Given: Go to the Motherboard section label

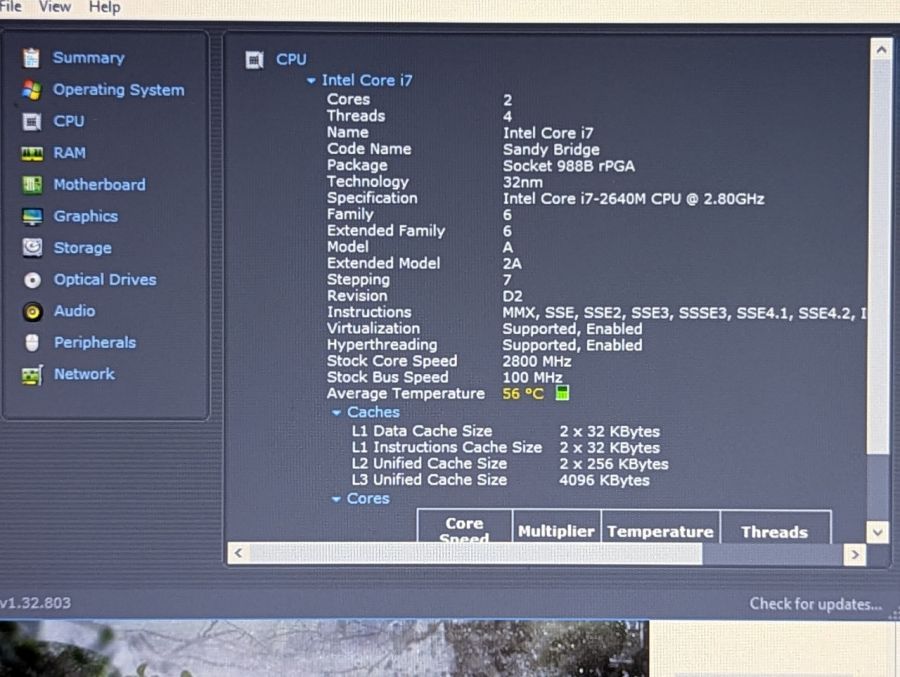Looking at the screenshot, I should [99, 185].
